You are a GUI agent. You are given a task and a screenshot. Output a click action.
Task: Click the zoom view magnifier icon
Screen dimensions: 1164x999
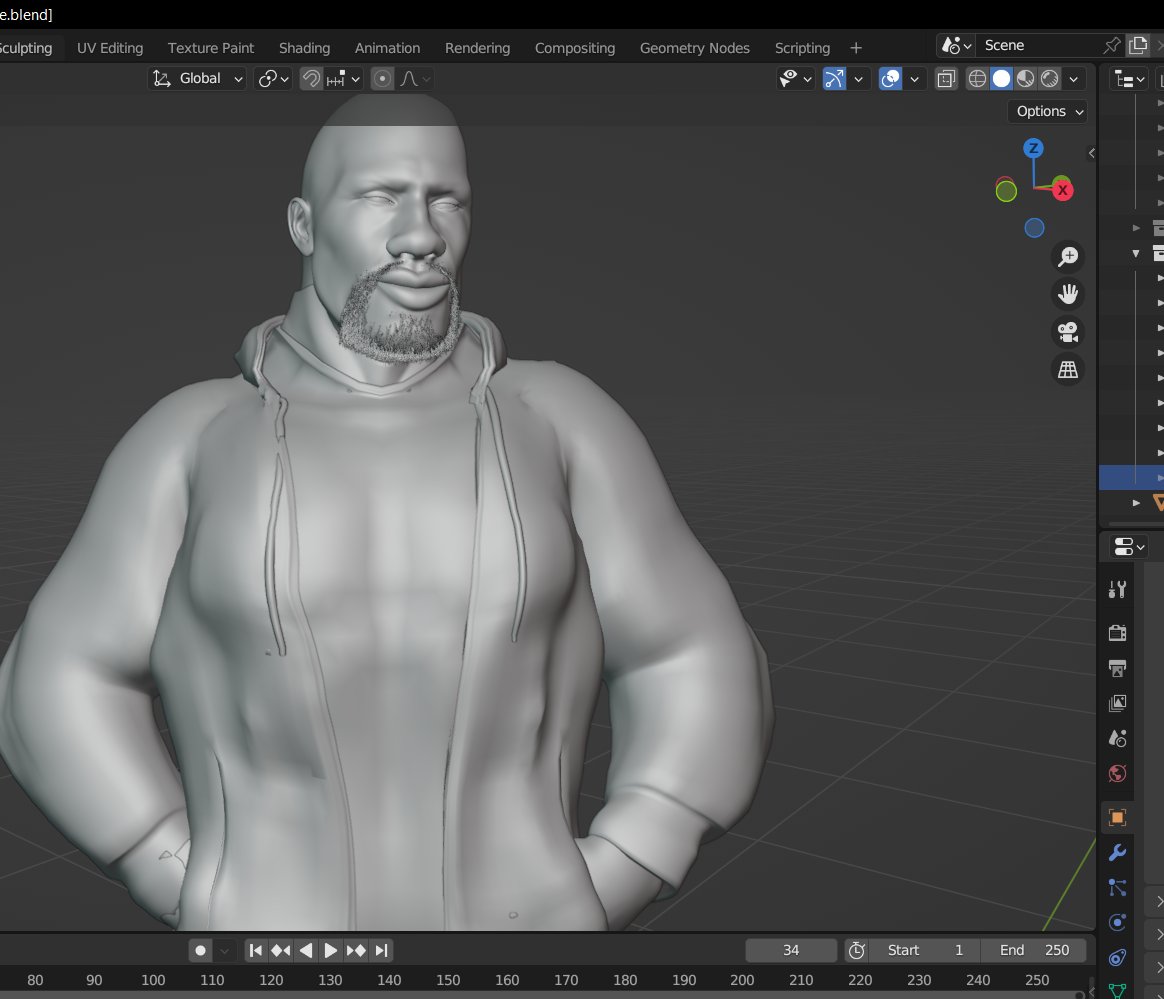(1068, 257)
